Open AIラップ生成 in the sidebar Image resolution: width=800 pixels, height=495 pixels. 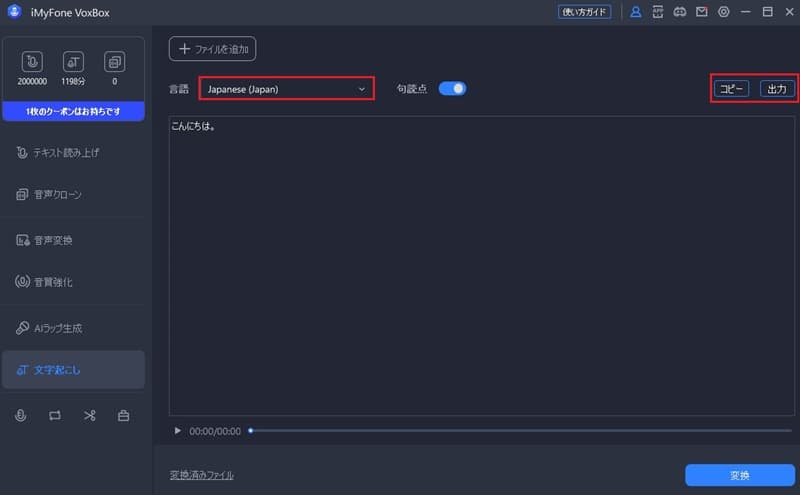[73, 328]
